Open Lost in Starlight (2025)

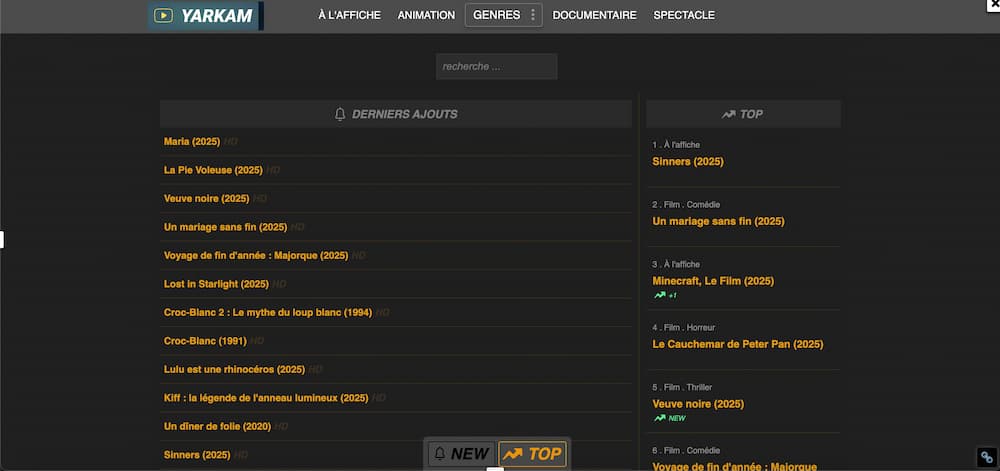coord(216,284)
